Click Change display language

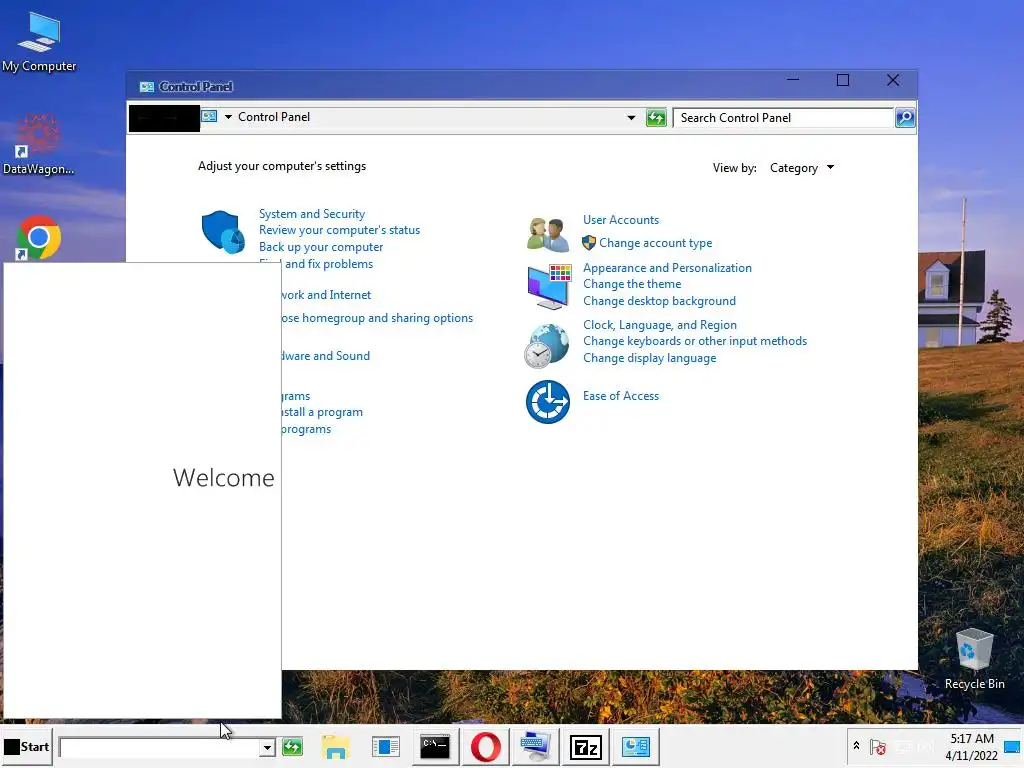[x=649, y=358]
